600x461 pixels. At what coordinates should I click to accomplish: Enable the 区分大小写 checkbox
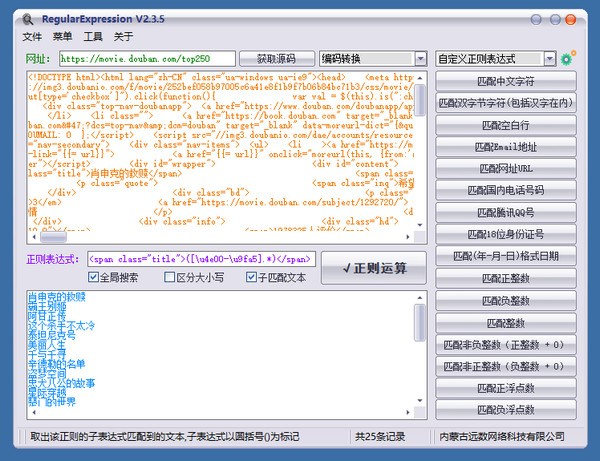167,277
